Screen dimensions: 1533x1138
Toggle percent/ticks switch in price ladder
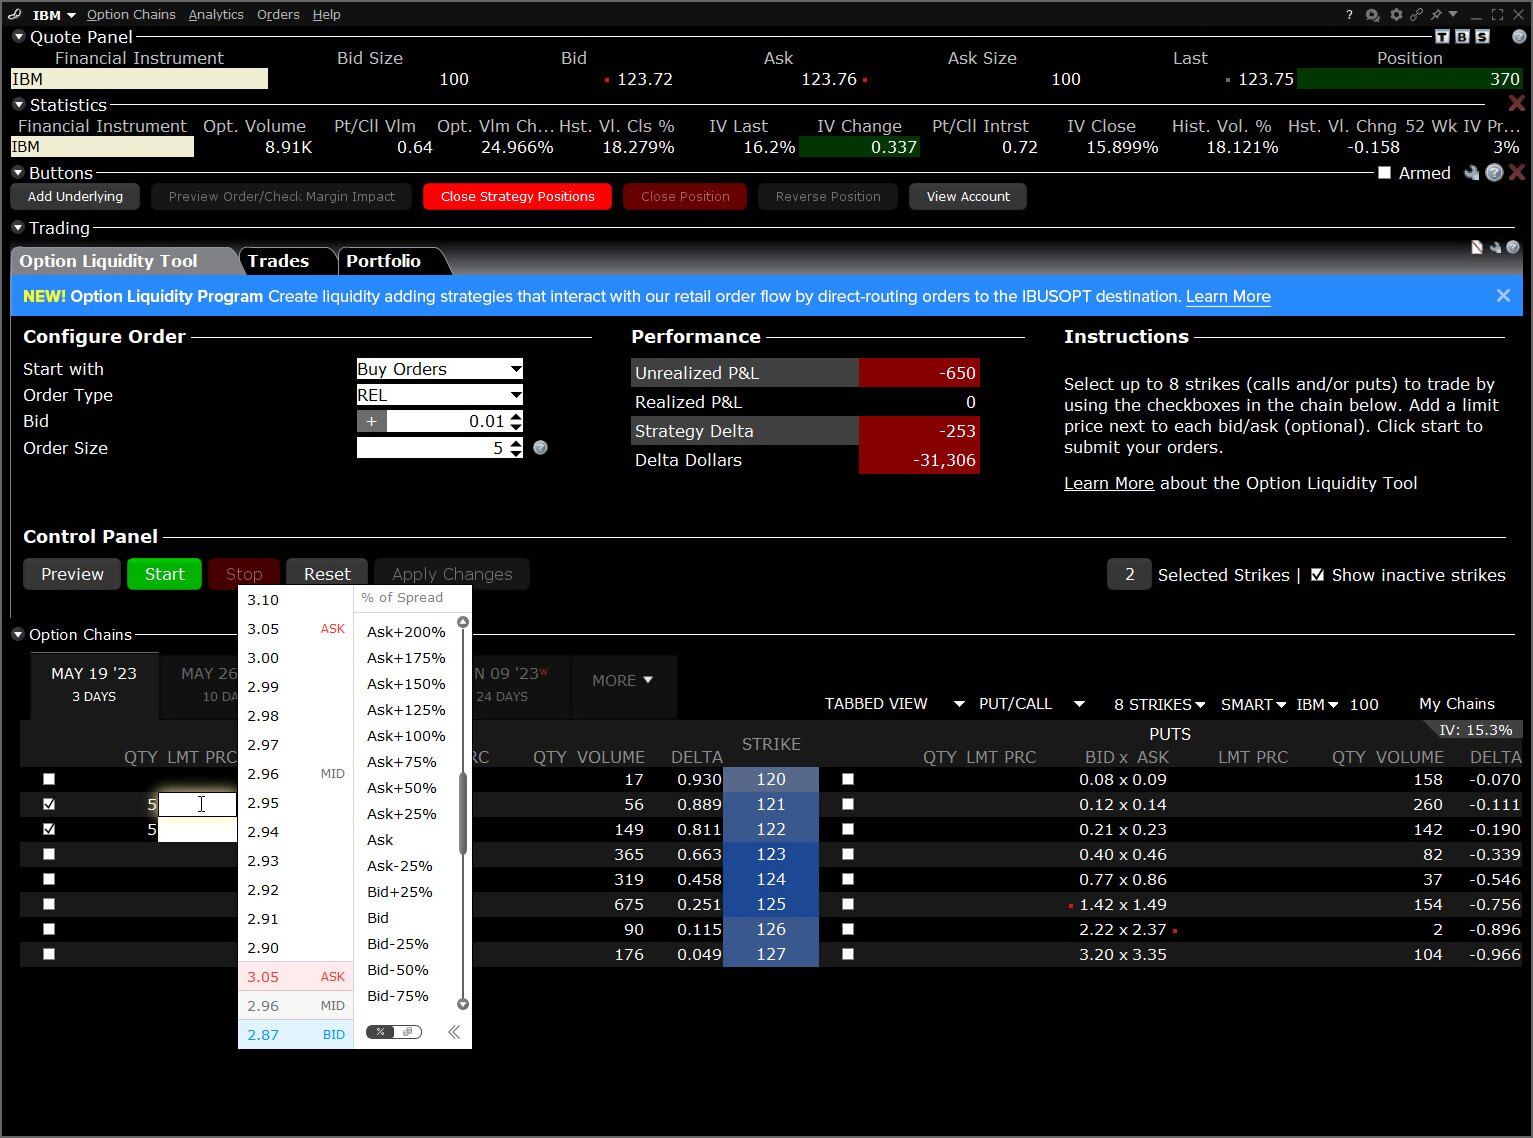tap(394, 1032)
